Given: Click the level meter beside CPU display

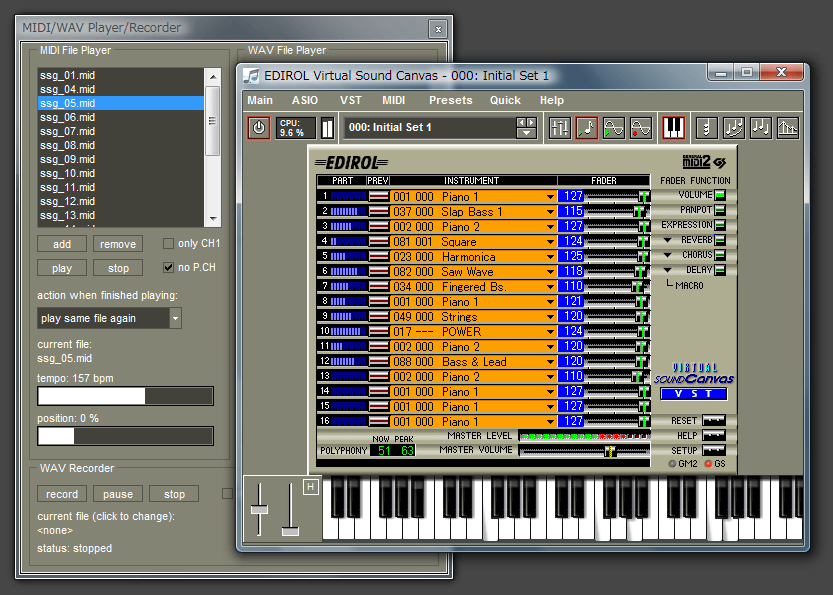Looking at the screenshot, I should coord(327,128).
